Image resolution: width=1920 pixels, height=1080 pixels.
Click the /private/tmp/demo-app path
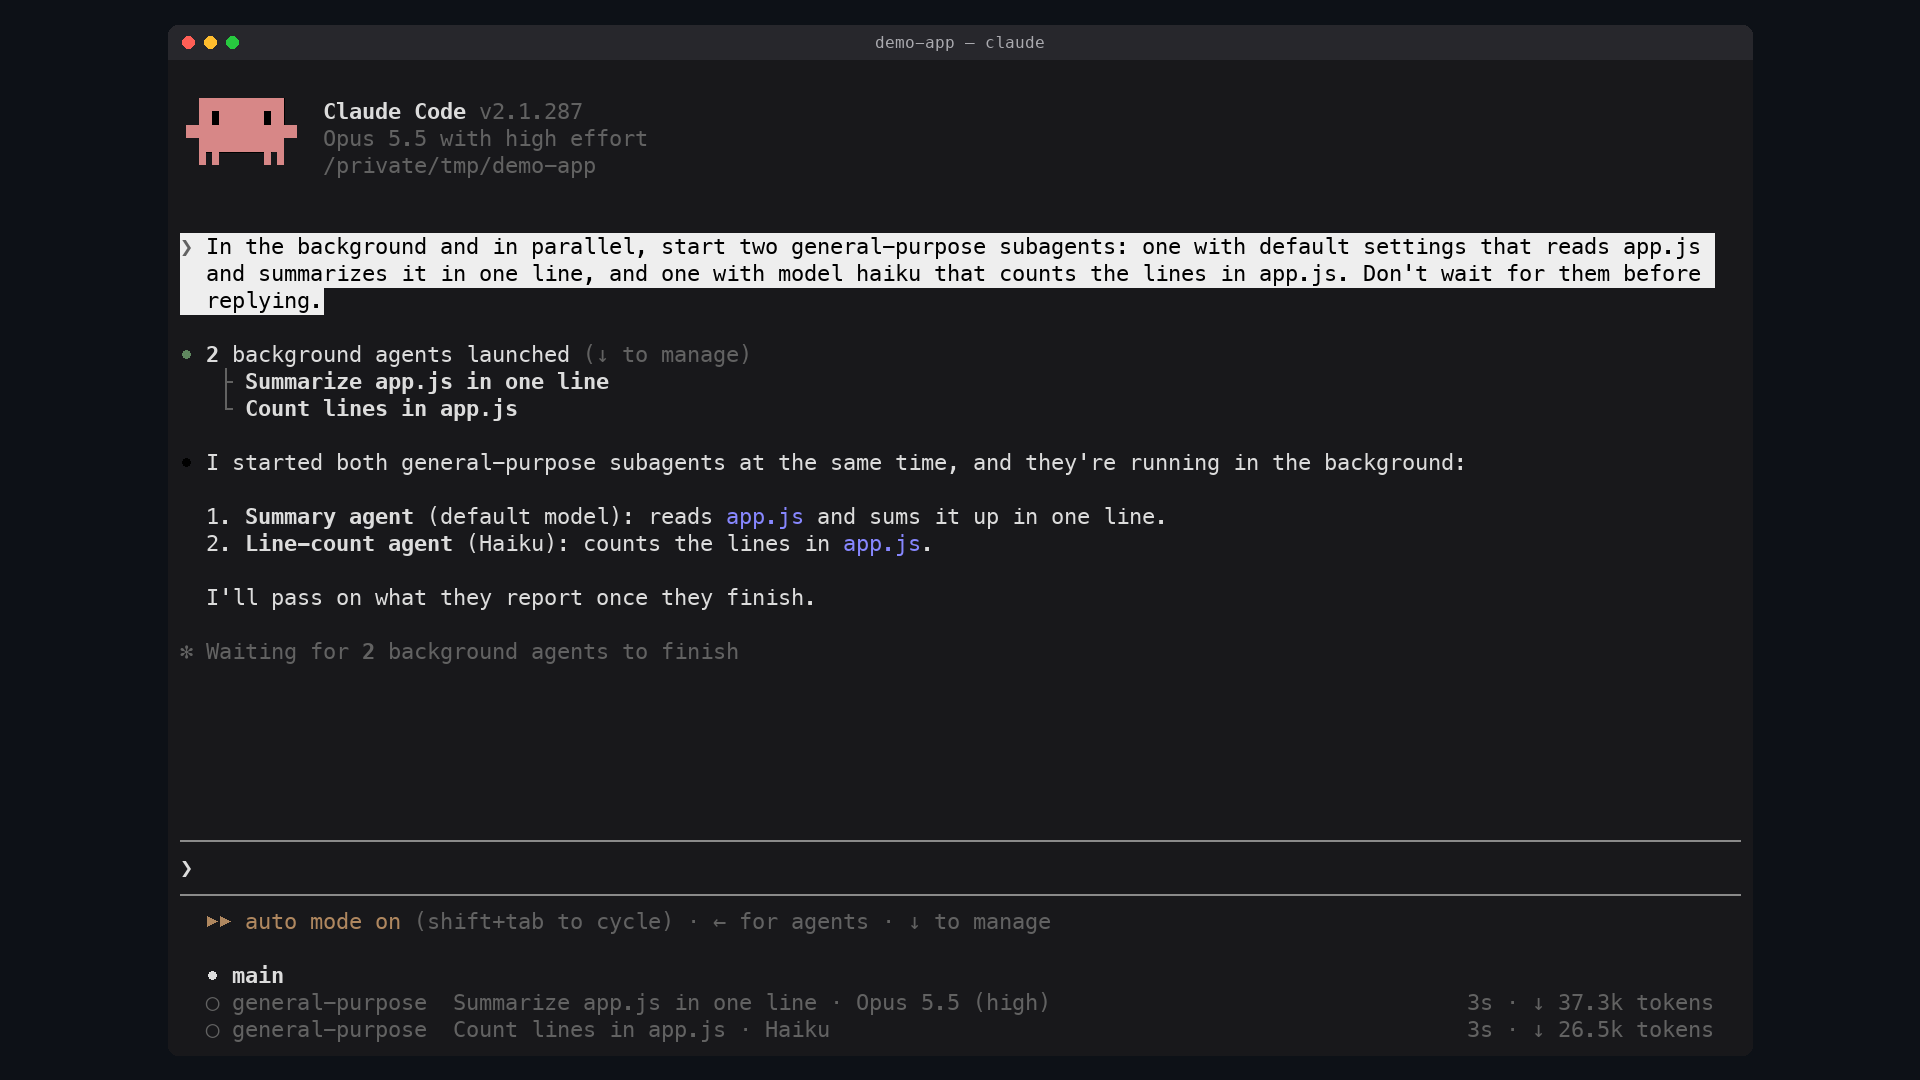tap(459, 166)
